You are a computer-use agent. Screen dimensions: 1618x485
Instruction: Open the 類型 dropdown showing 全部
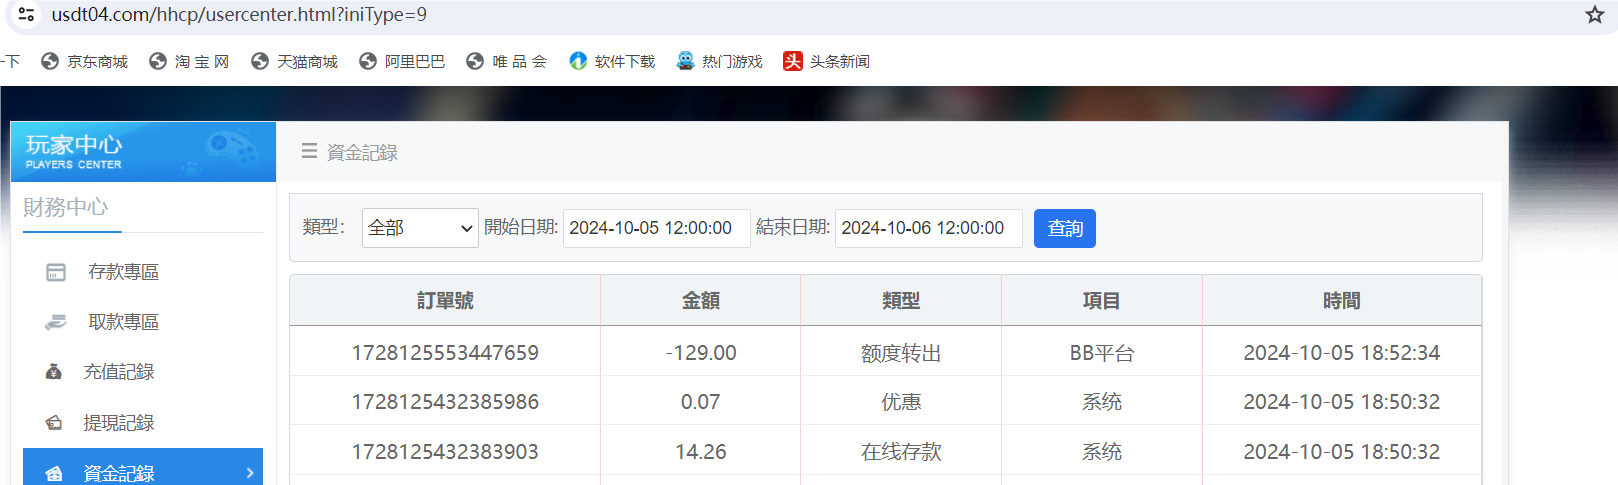point(420,228)
